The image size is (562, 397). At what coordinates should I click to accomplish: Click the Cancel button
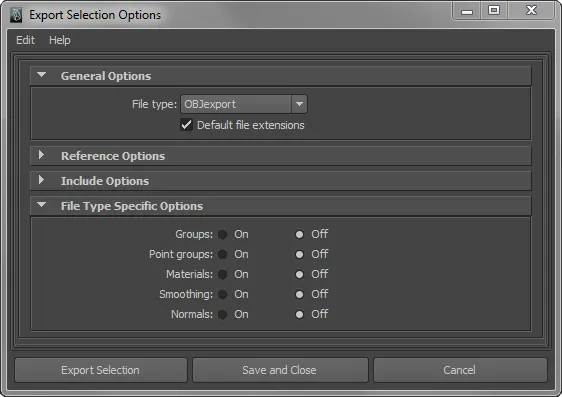(460, 370)
